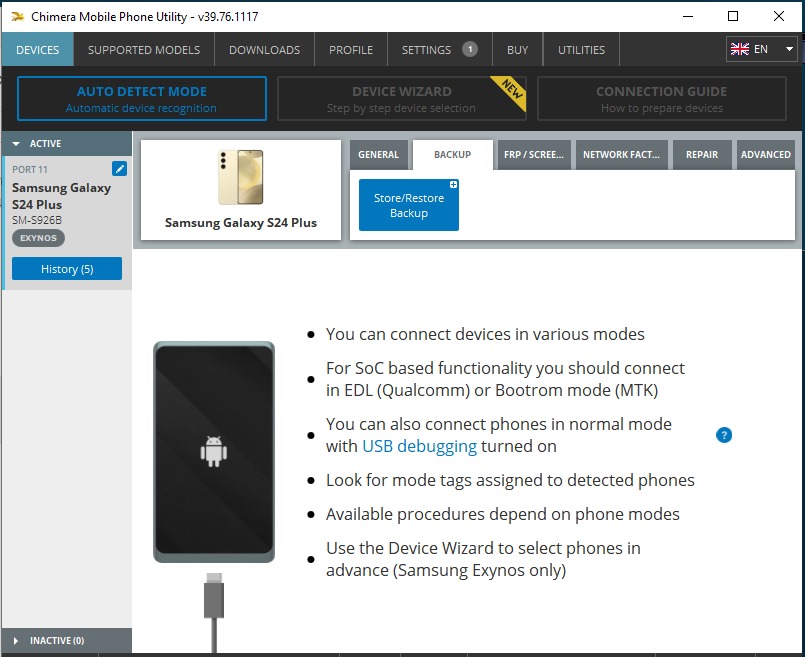
Task: Select the NETWORK FACT... tab
Action: [621, 154]
